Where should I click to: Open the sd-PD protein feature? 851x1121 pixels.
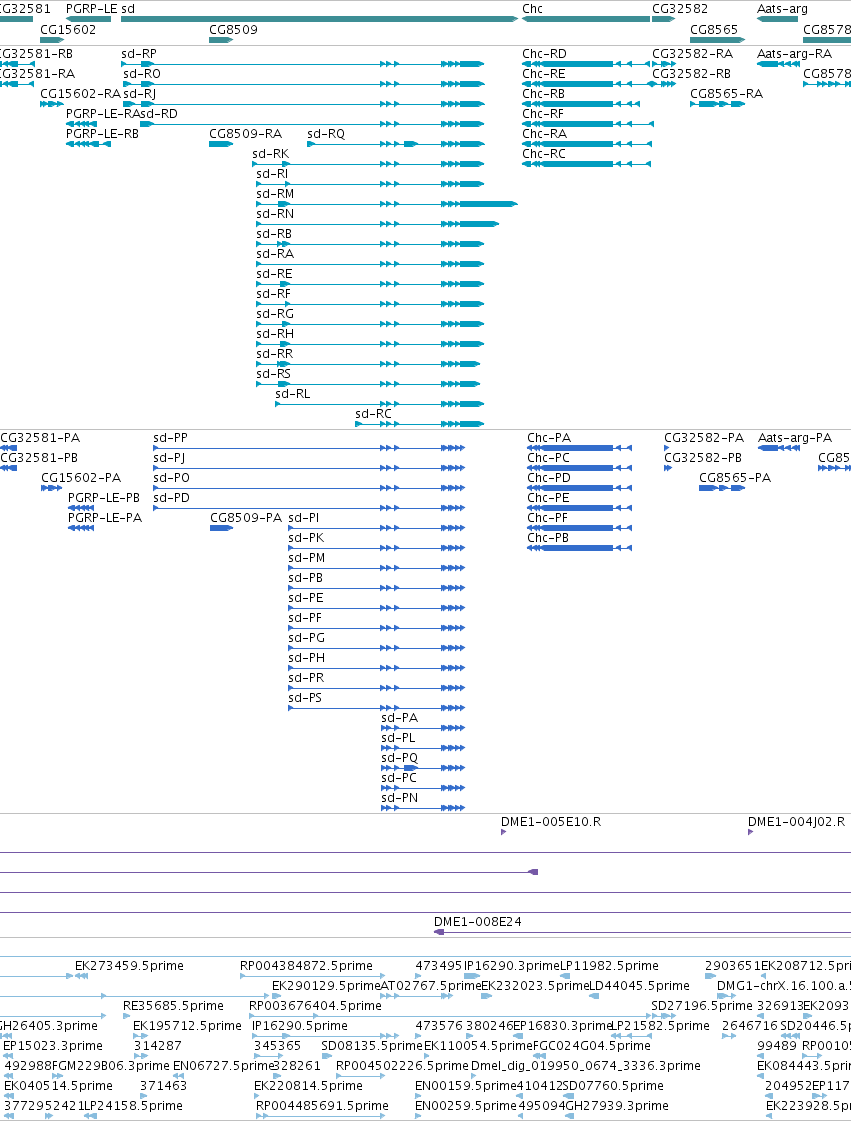(x=171, y=498)
